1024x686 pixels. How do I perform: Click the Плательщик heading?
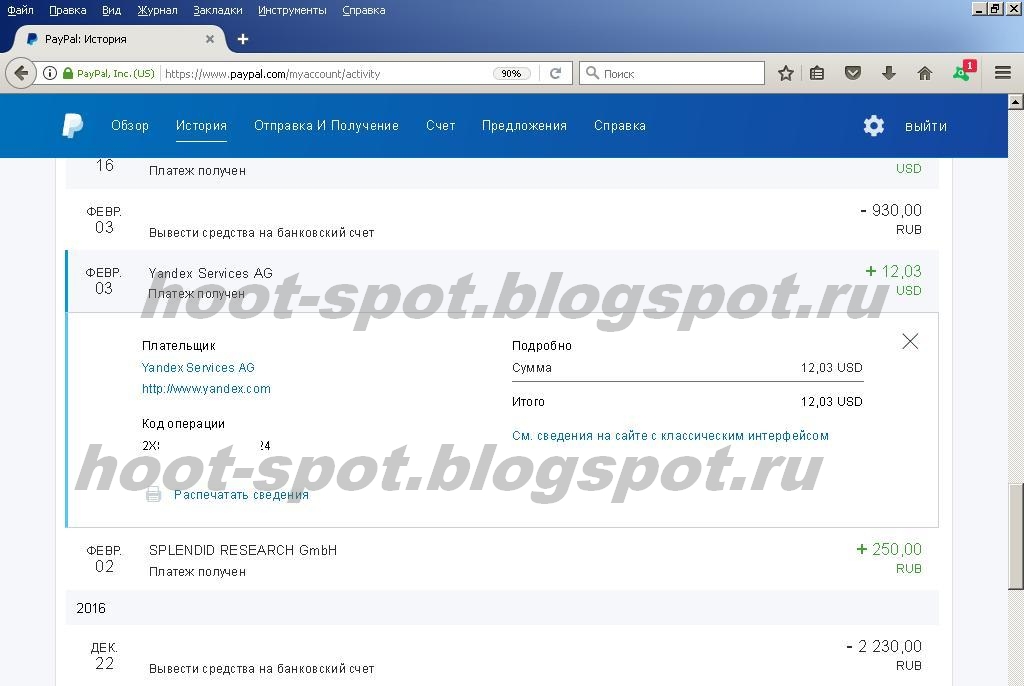[178, 346]
